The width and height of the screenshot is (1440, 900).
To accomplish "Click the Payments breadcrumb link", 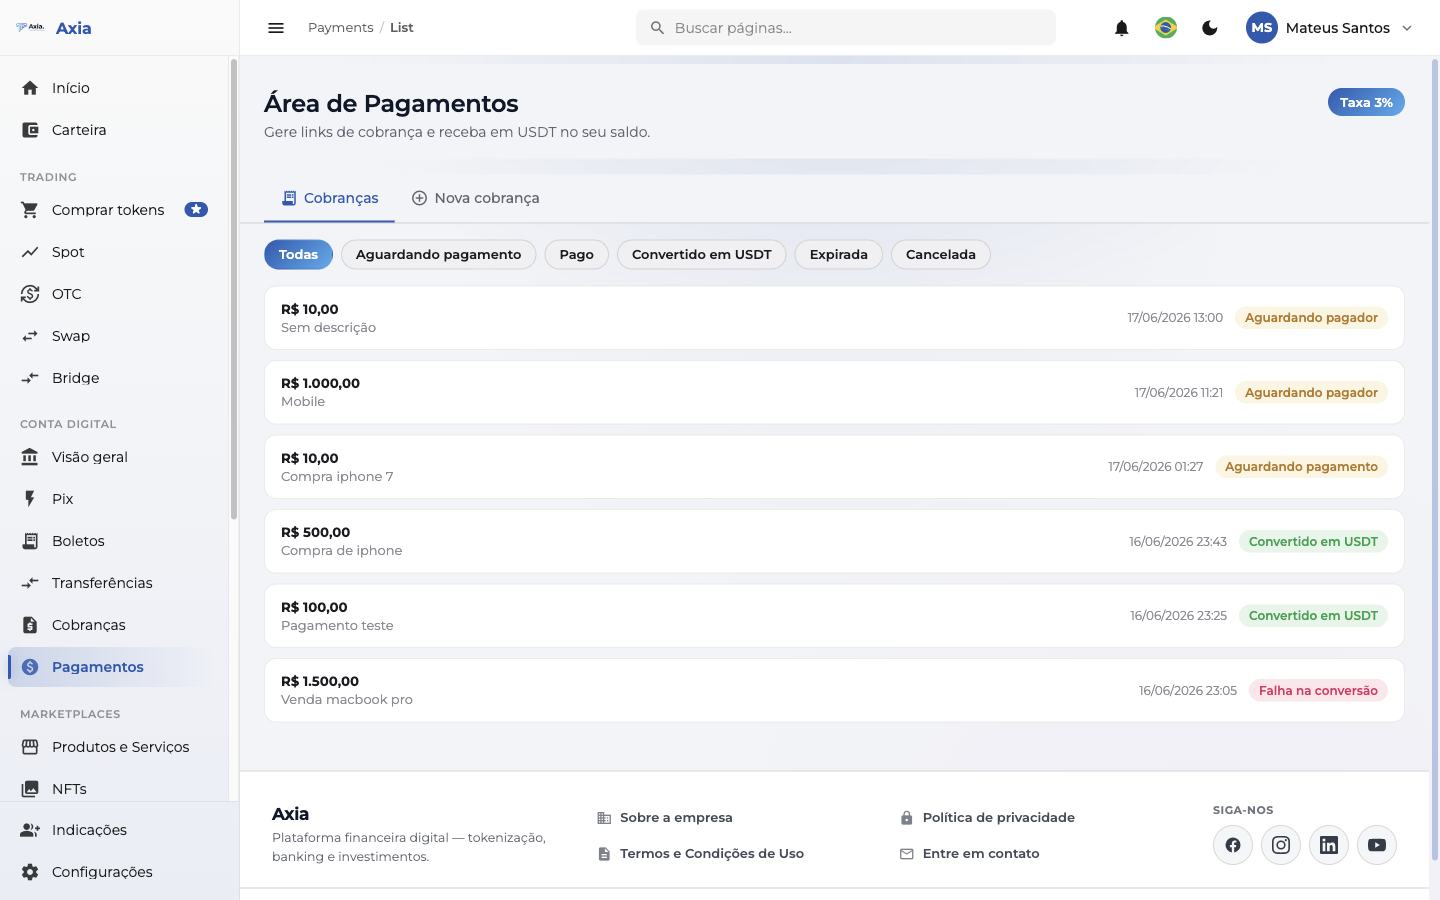I will point(340,28).
